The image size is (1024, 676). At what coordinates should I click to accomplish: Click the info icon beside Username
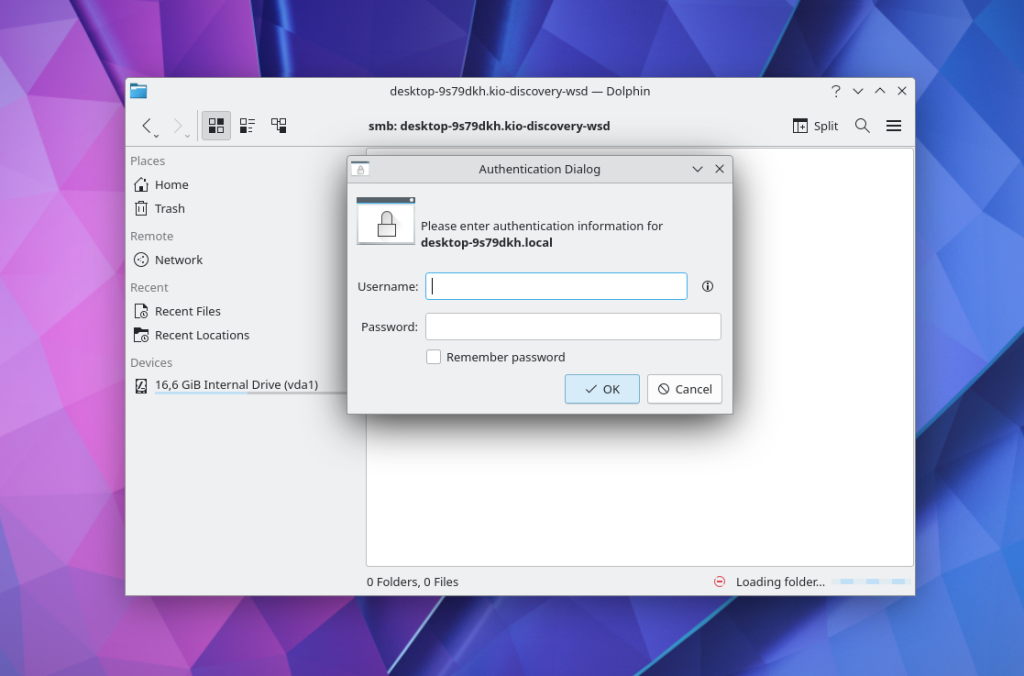point(707,286)
